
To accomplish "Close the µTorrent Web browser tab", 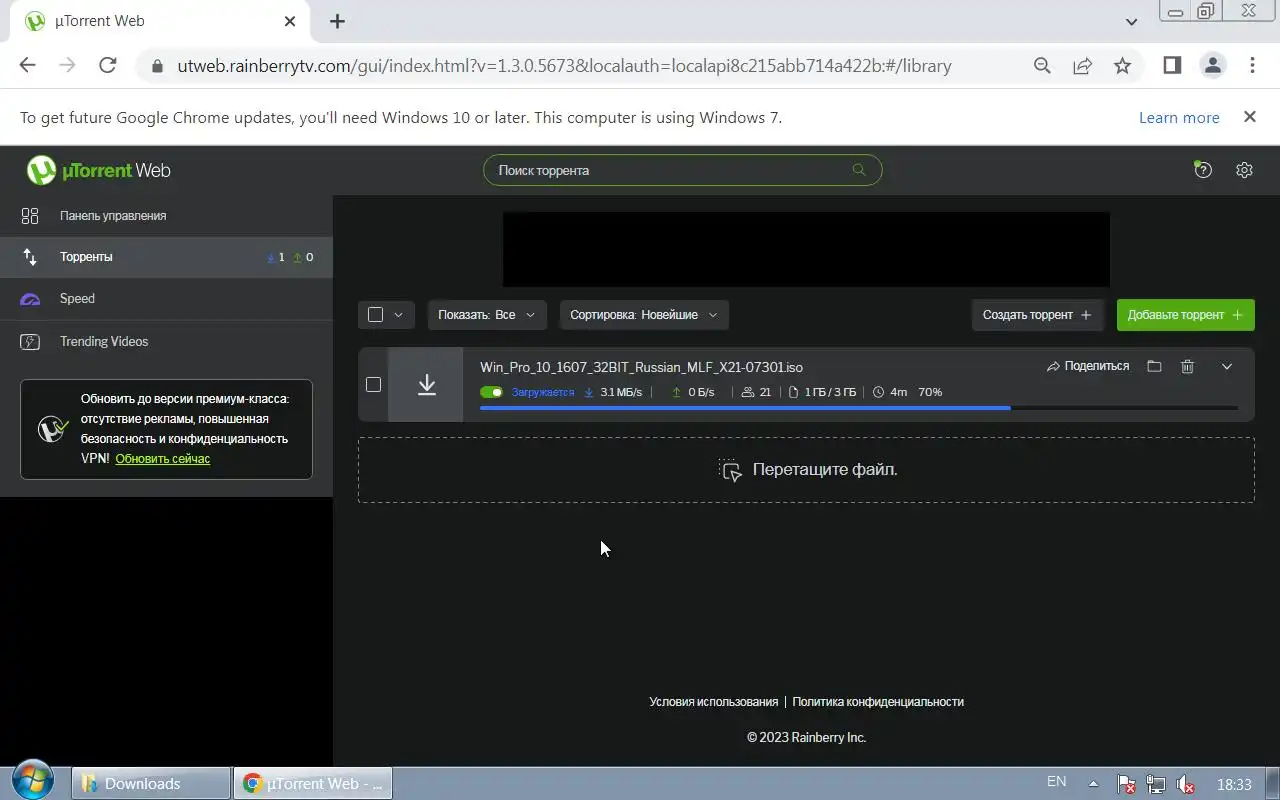I will point(291,21).
